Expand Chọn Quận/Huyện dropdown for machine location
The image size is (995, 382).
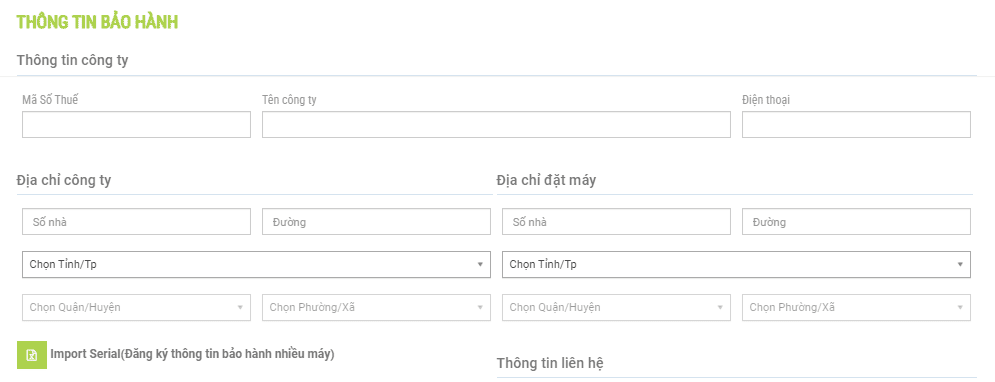(616, 307)
